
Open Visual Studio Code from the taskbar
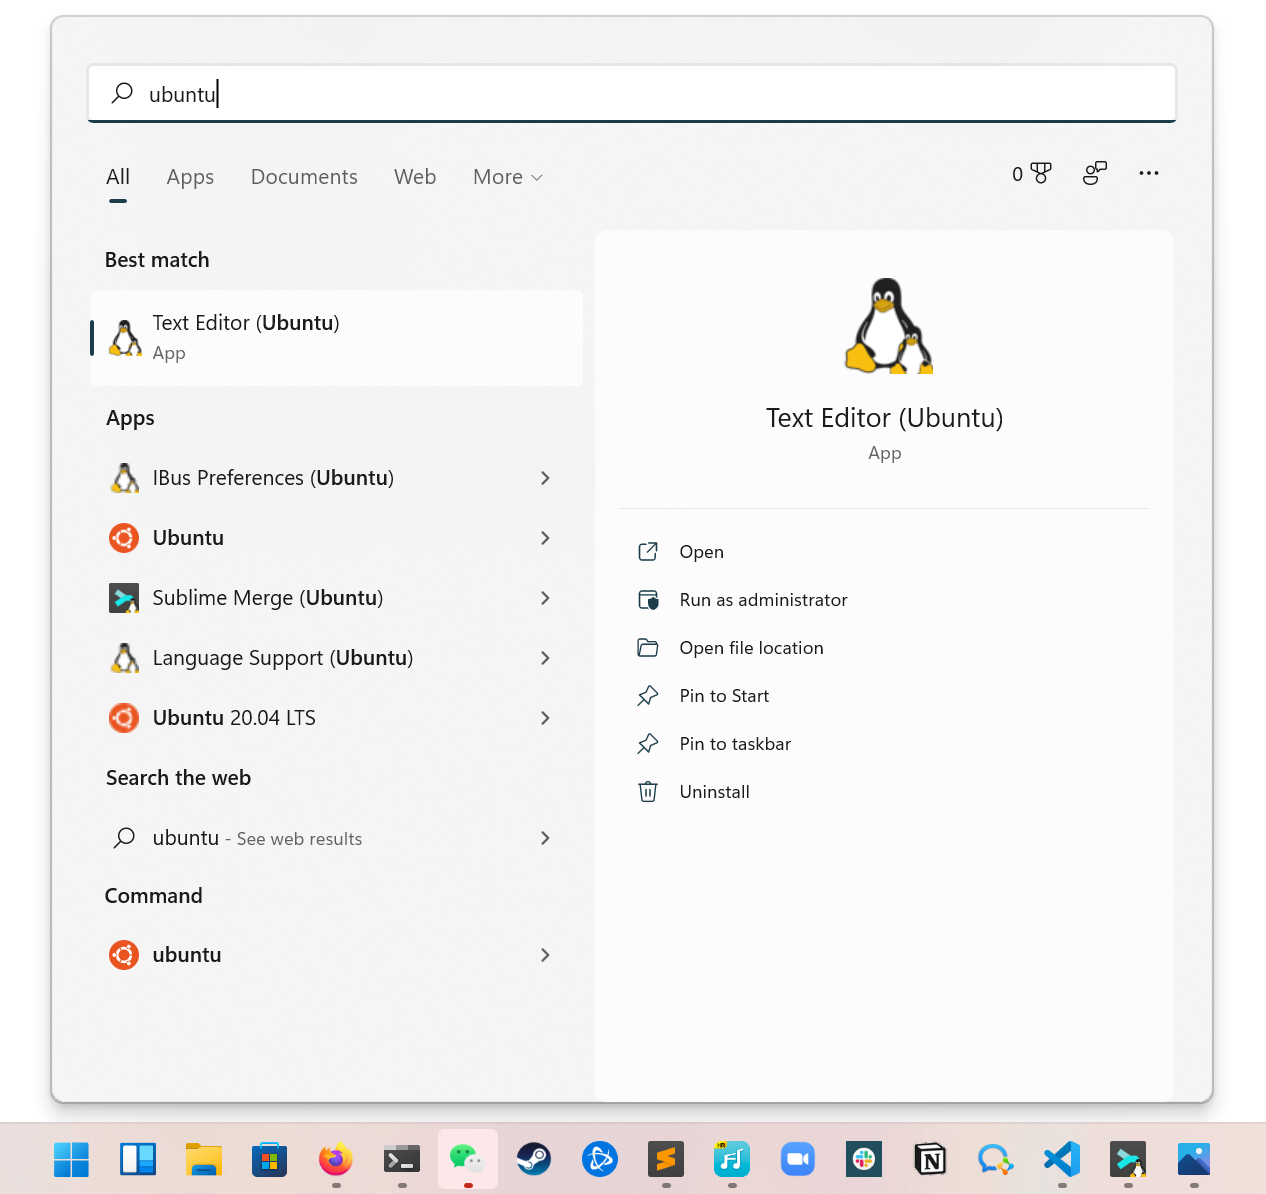click(x=1061, y=1159)
